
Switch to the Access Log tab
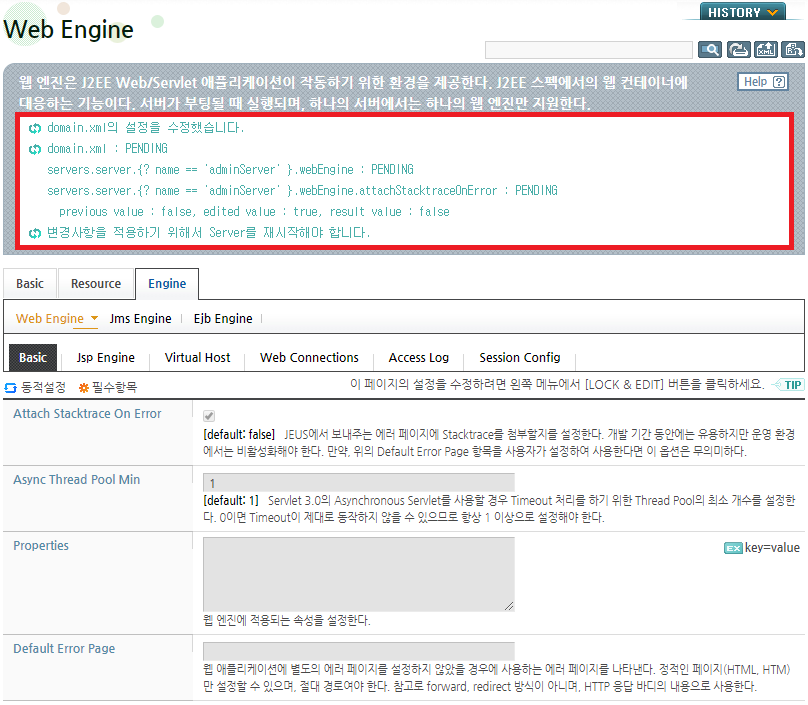pyautogui.click(x=418, y=357)
